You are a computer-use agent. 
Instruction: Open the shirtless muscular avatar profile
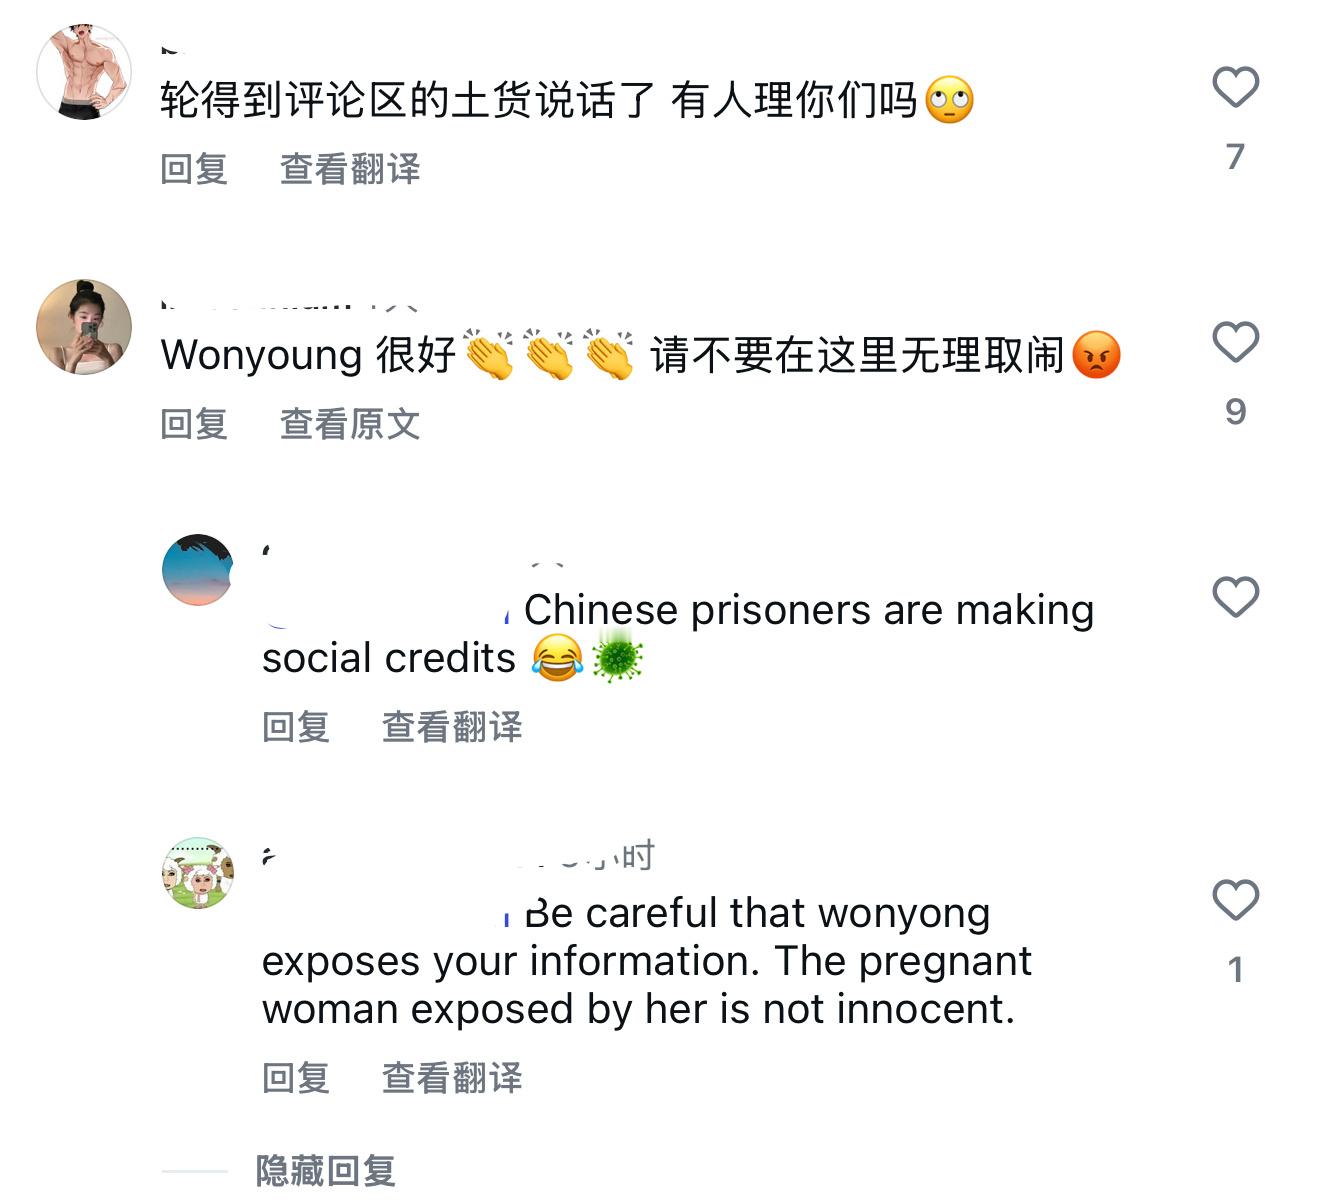coord(84,72)
